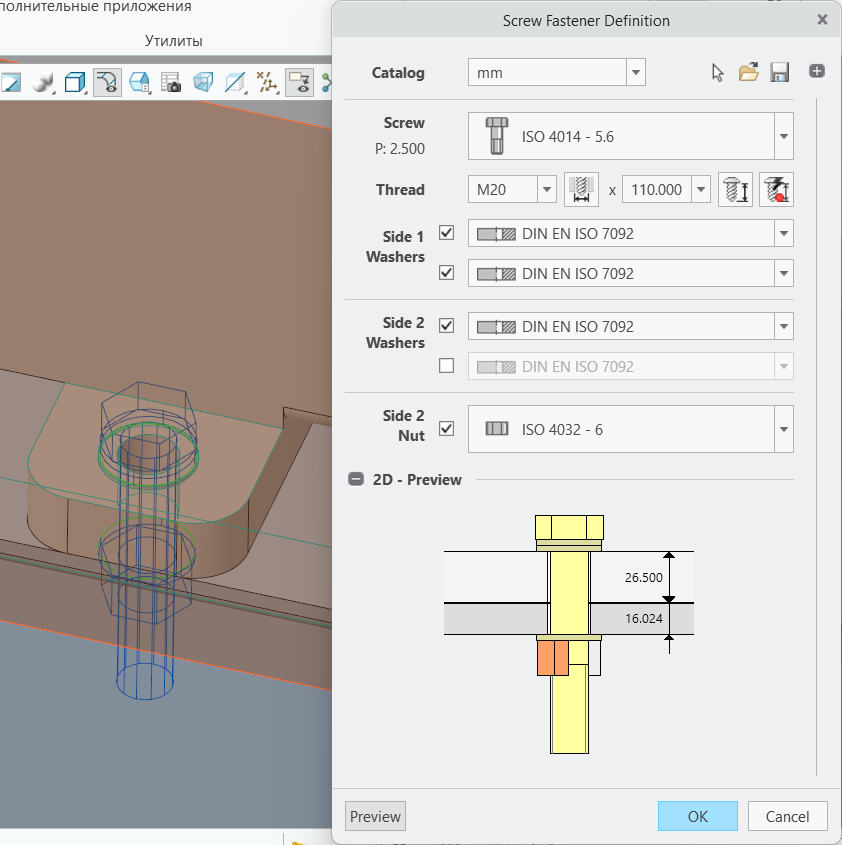Uncheck the second Side 1 washer checkbox
842x845 pixels.
click(x=446, y=273)
